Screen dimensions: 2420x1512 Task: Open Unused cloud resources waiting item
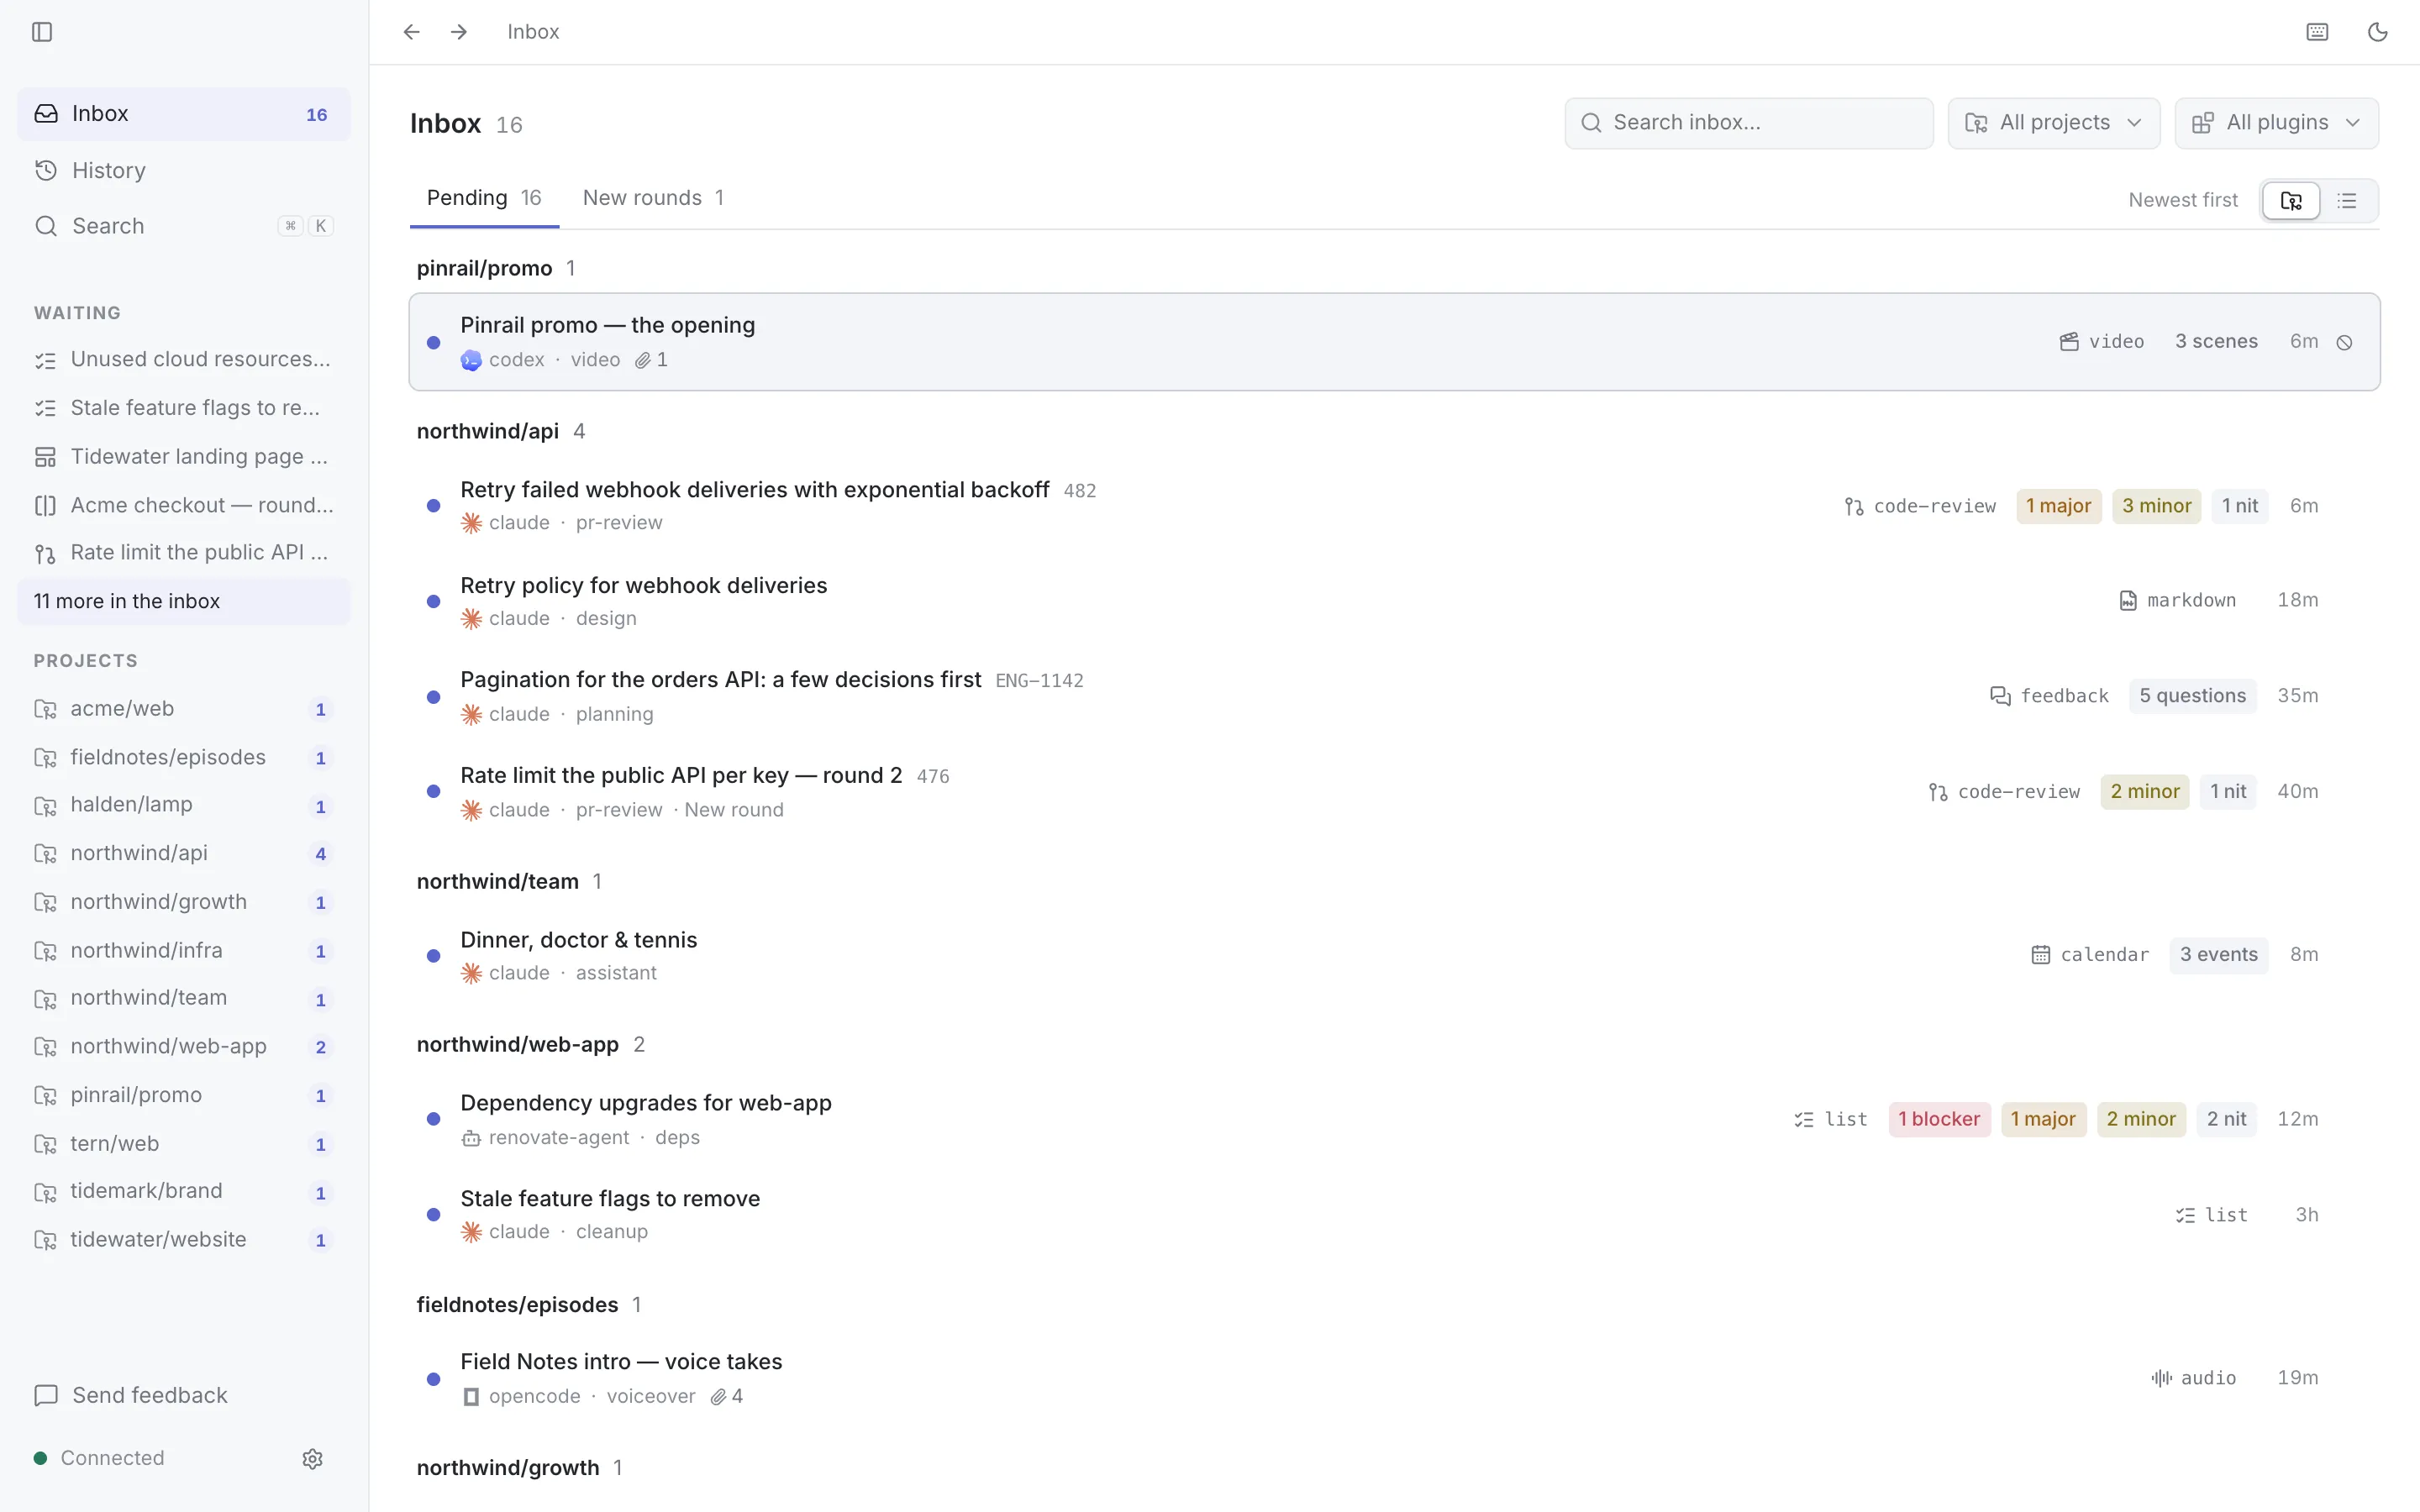184,359
